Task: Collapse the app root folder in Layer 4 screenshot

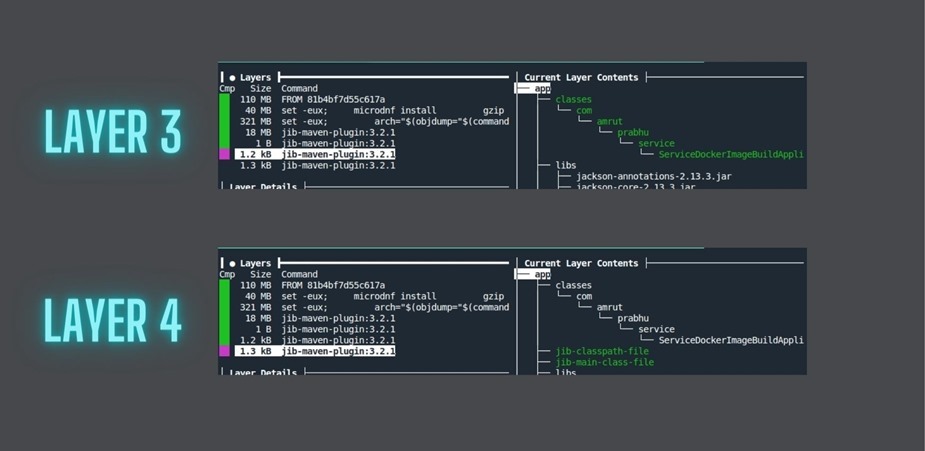Action: (542, 274)
